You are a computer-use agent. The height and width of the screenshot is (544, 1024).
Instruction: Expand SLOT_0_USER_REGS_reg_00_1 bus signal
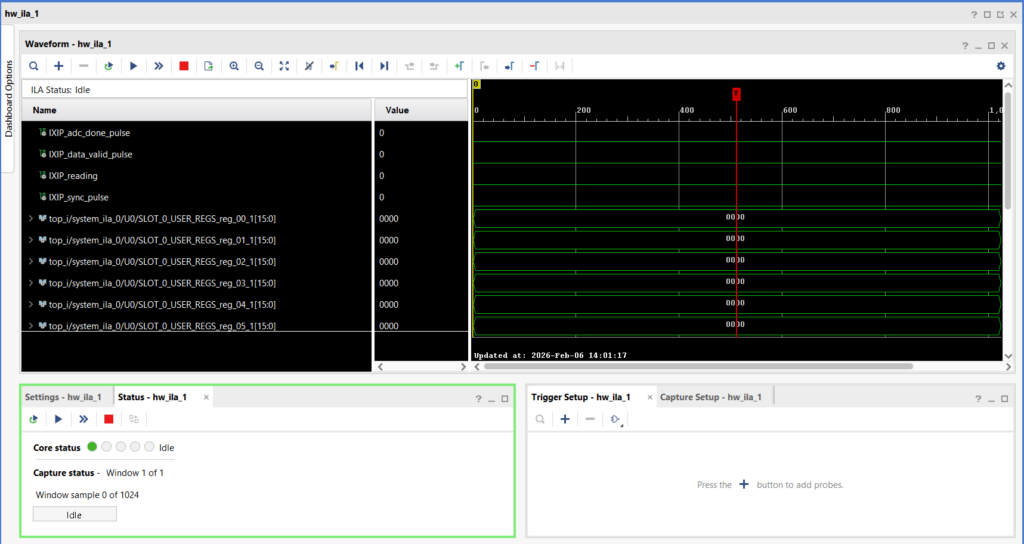[x=31, y=219]
